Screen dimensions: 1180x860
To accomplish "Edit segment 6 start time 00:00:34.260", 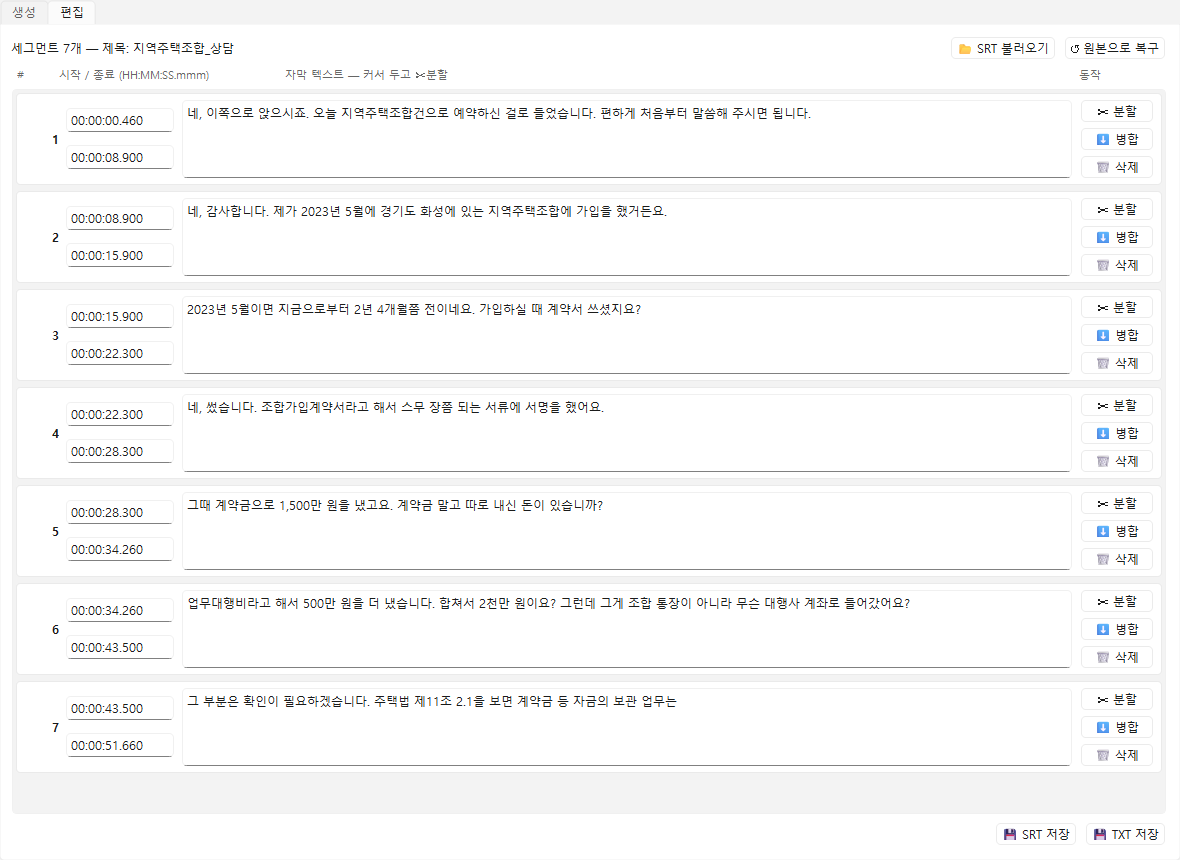I will [x=120, y=610].
